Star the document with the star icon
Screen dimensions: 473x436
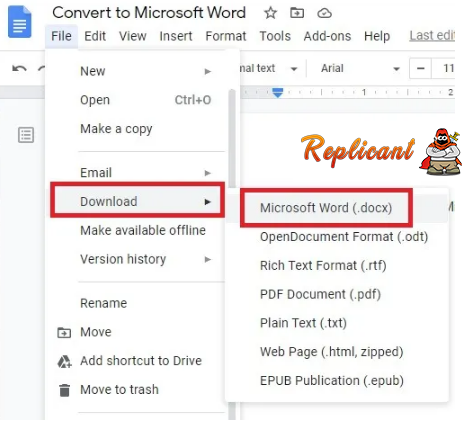coord(270,13)
